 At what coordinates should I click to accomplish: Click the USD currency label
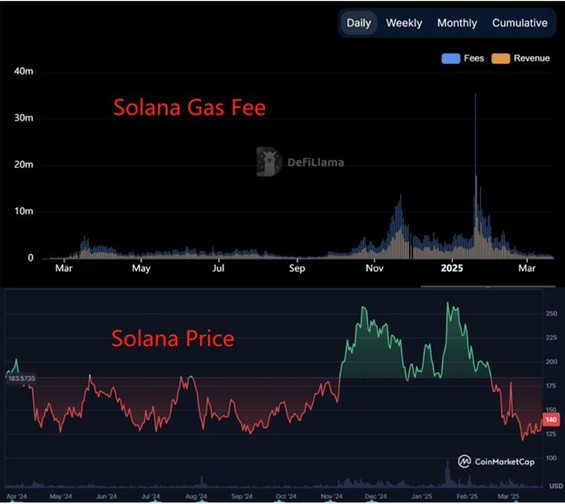(x=556, y=486)
